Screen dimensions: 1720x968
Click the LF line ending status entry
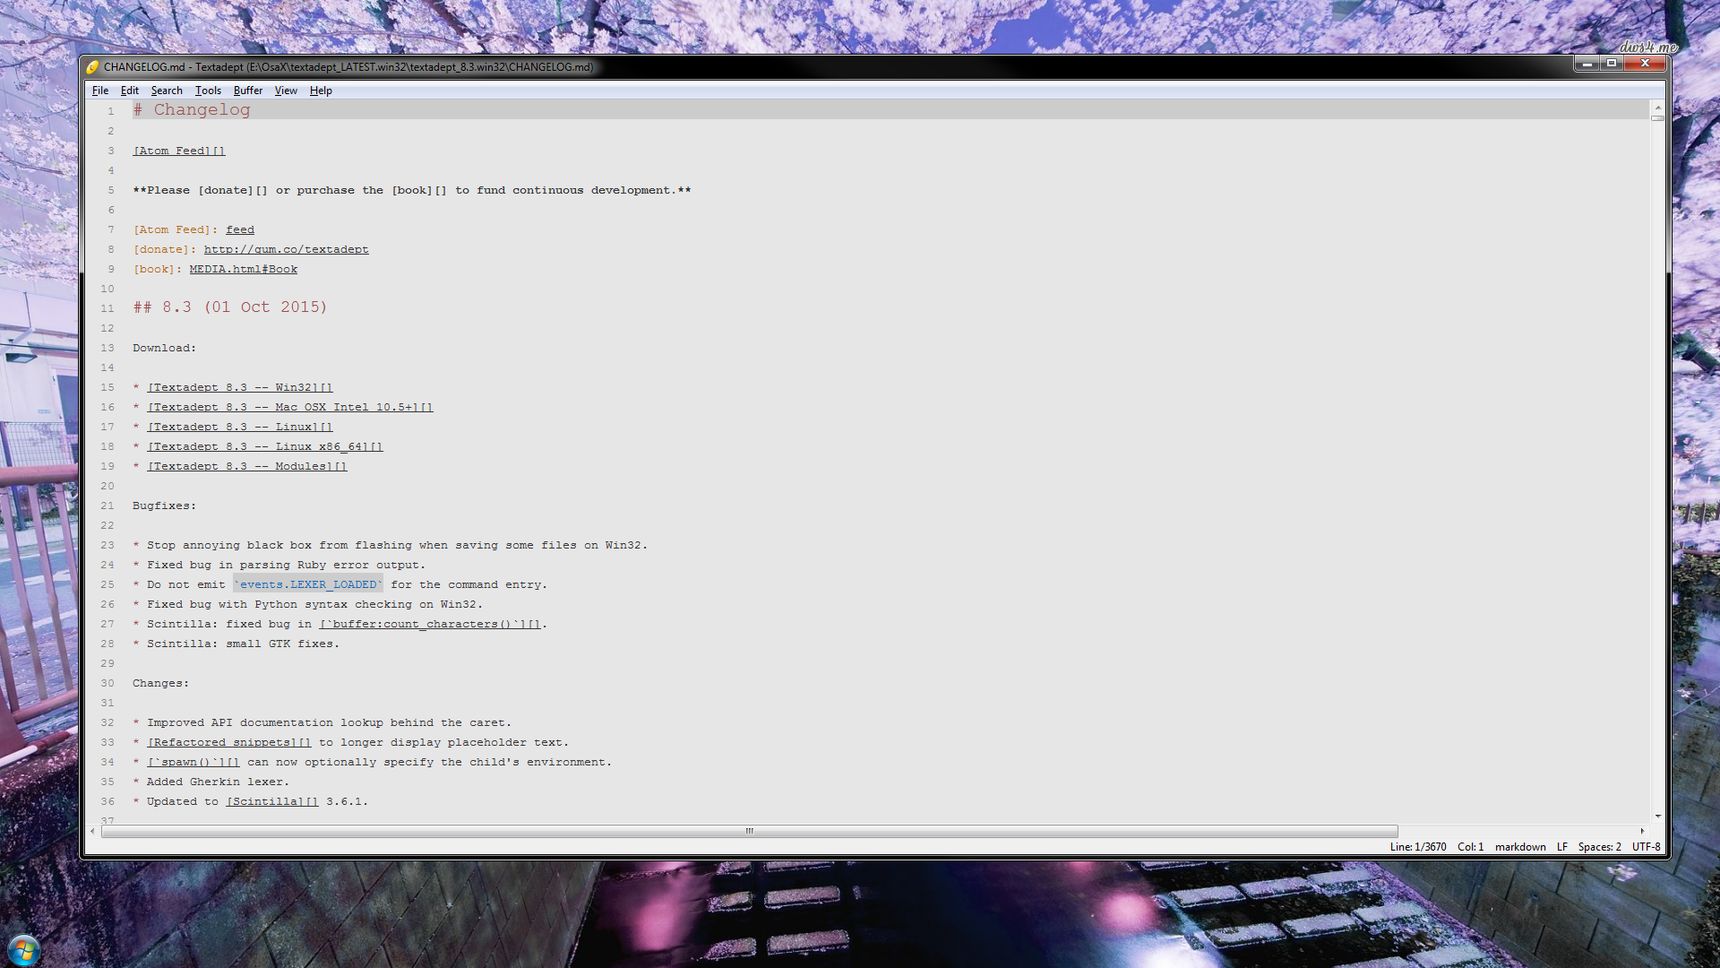point(1562,847)
